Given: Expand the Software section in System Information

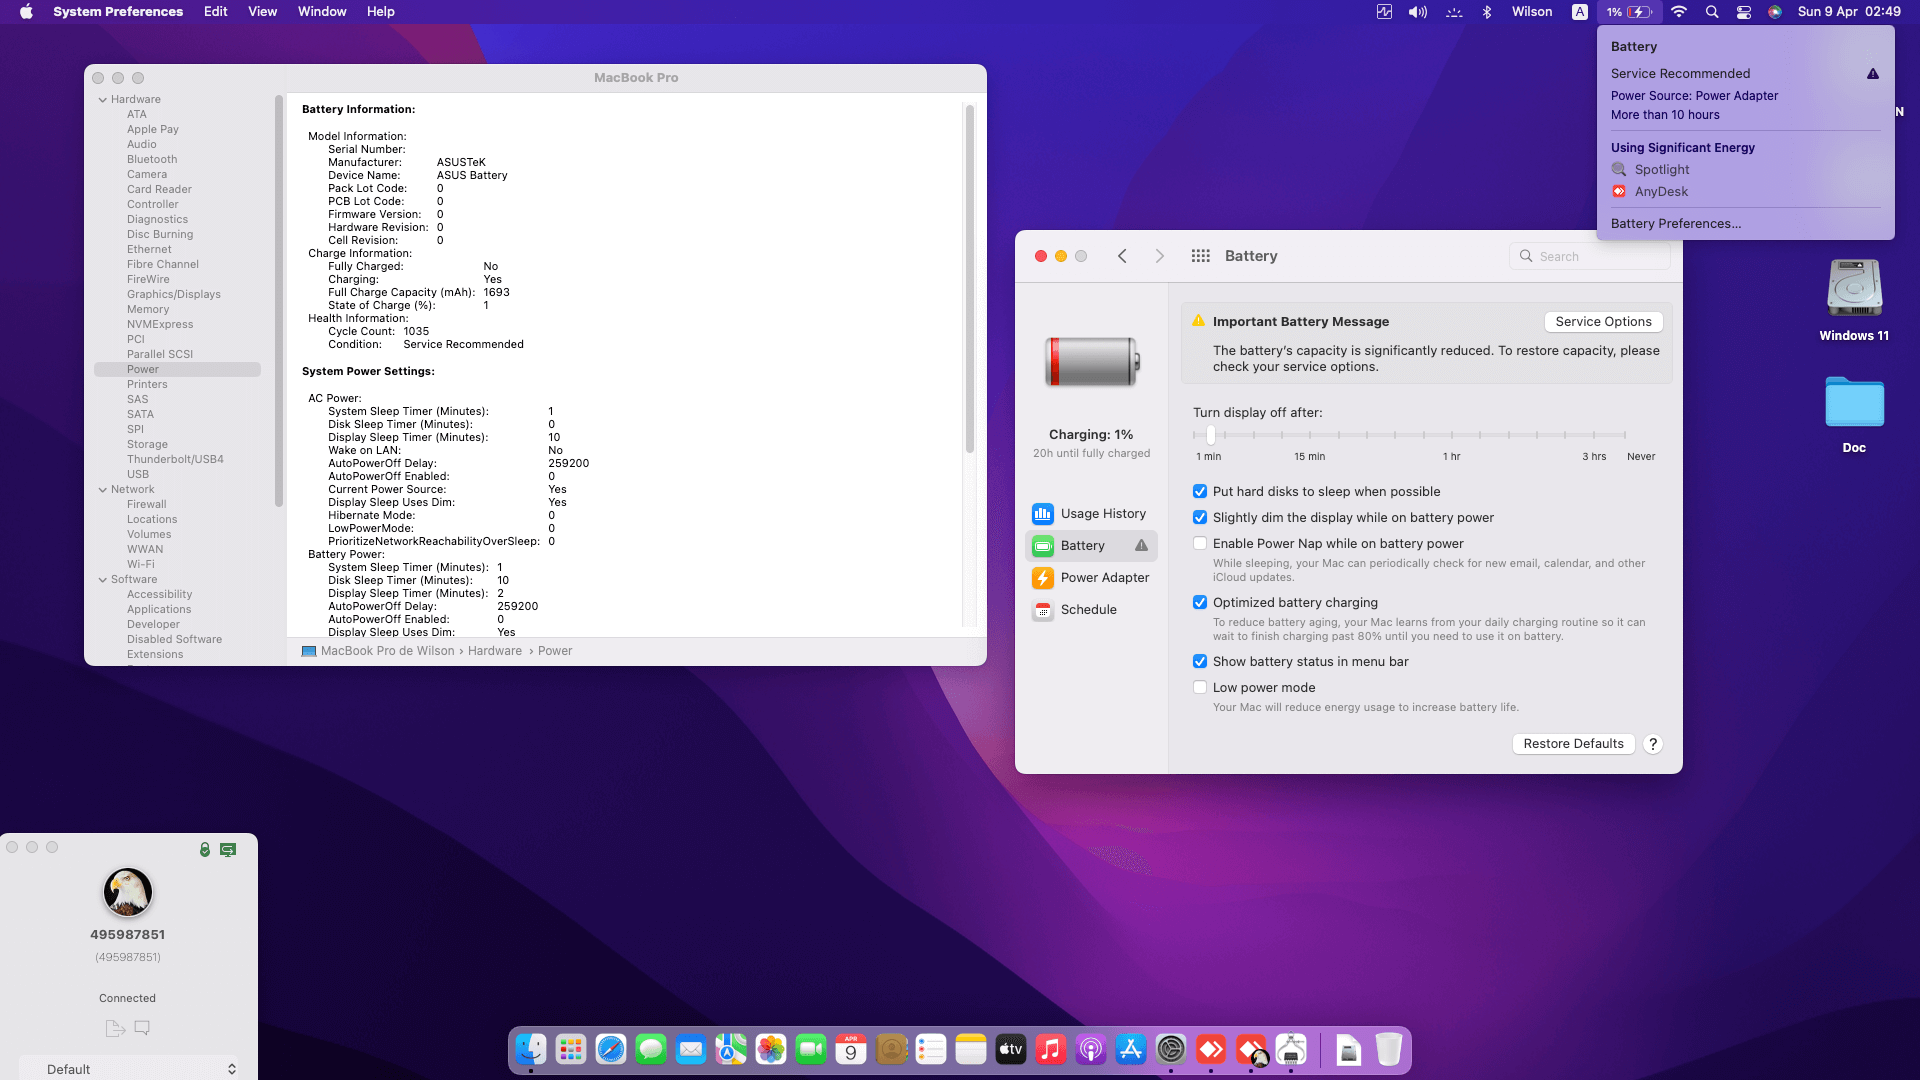Looking at the screenshot, I should (x=103, y=579).
